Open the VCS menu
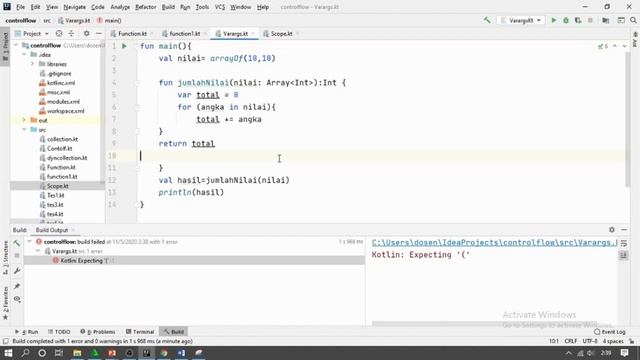Image resolution: width=640 pixels, height=360 pixels. pyautogui.click(x=220, y=7)
